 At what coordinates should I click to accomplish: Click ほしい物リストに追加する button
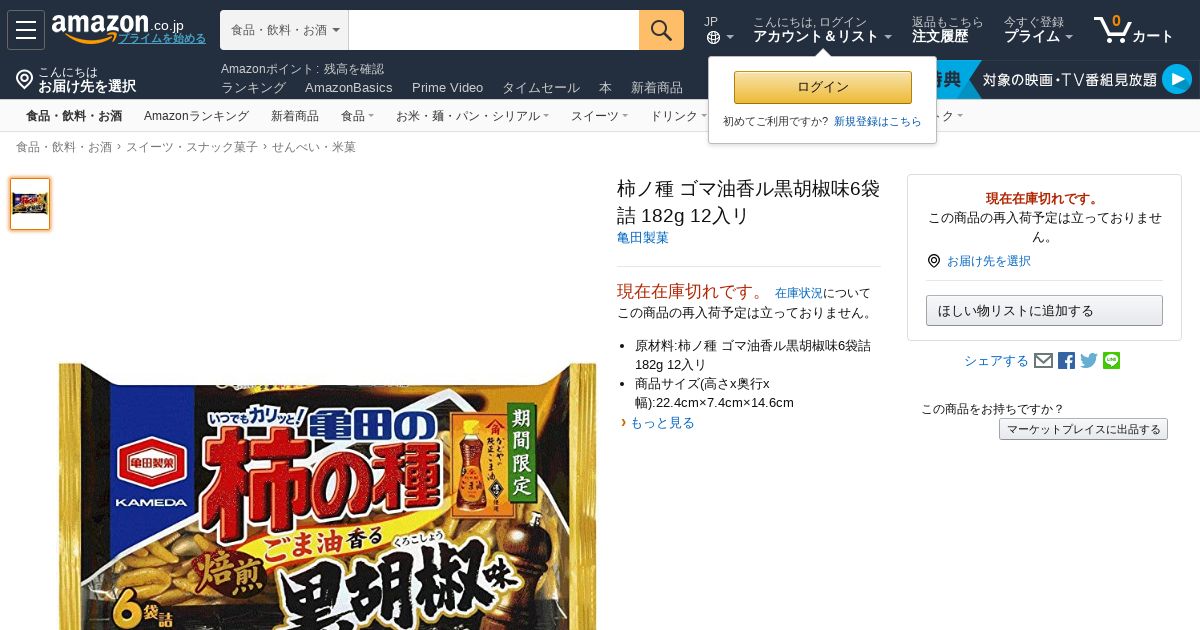pos(1044,310)
